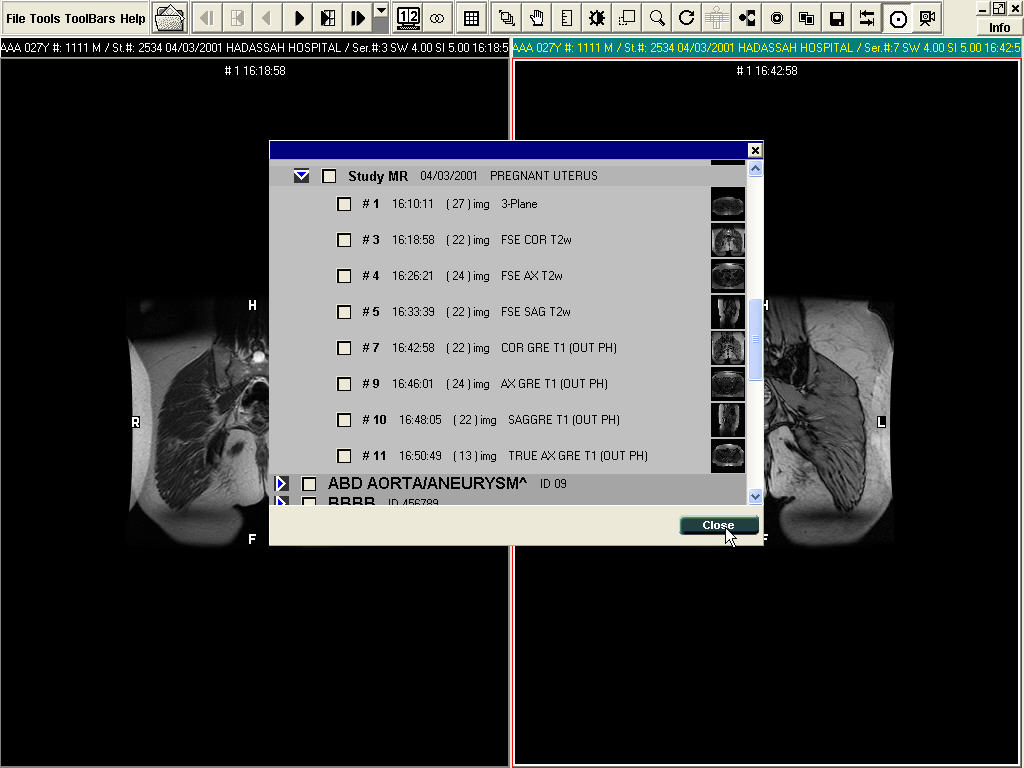Click the play forward arrow button

[x=299, y=18]
